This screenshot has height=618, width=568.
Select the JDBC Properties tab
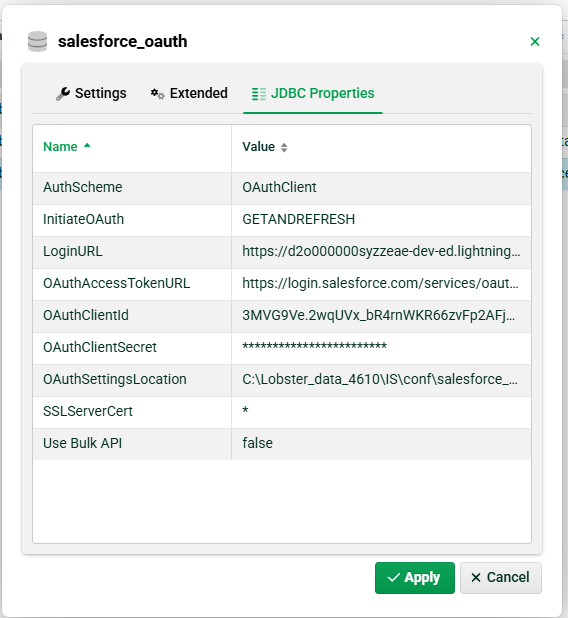(313, 93)
